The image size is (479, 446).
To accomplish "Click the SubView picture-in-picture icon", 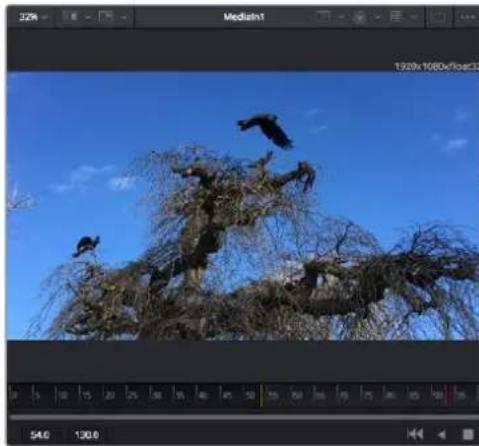I will pyautogui.click(x=107, y=17).
